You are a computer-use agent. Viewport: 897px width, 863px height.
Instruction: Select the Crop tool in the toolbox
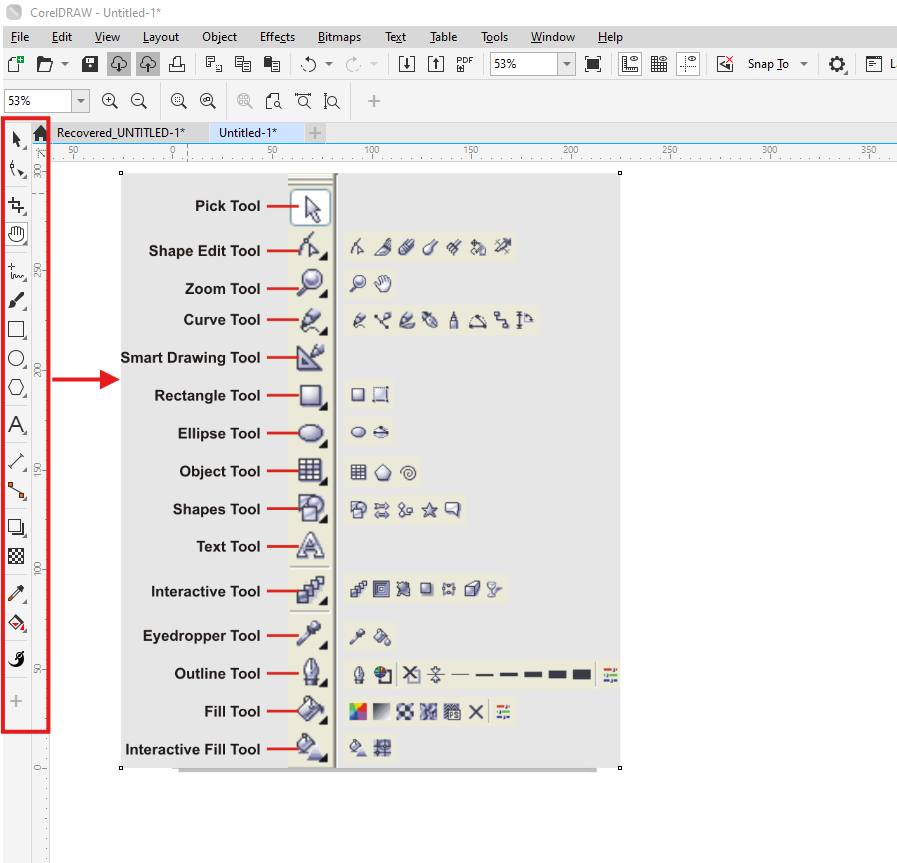tap(17, 205)
